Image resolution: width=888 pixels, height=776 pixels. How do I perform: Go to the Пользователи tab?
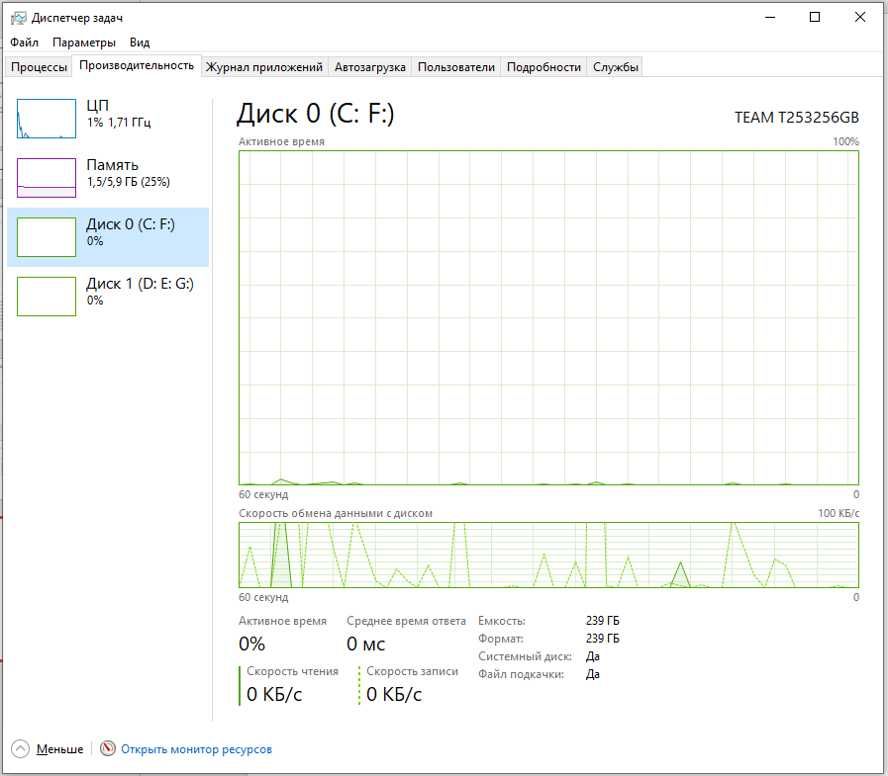click(456, 67)
